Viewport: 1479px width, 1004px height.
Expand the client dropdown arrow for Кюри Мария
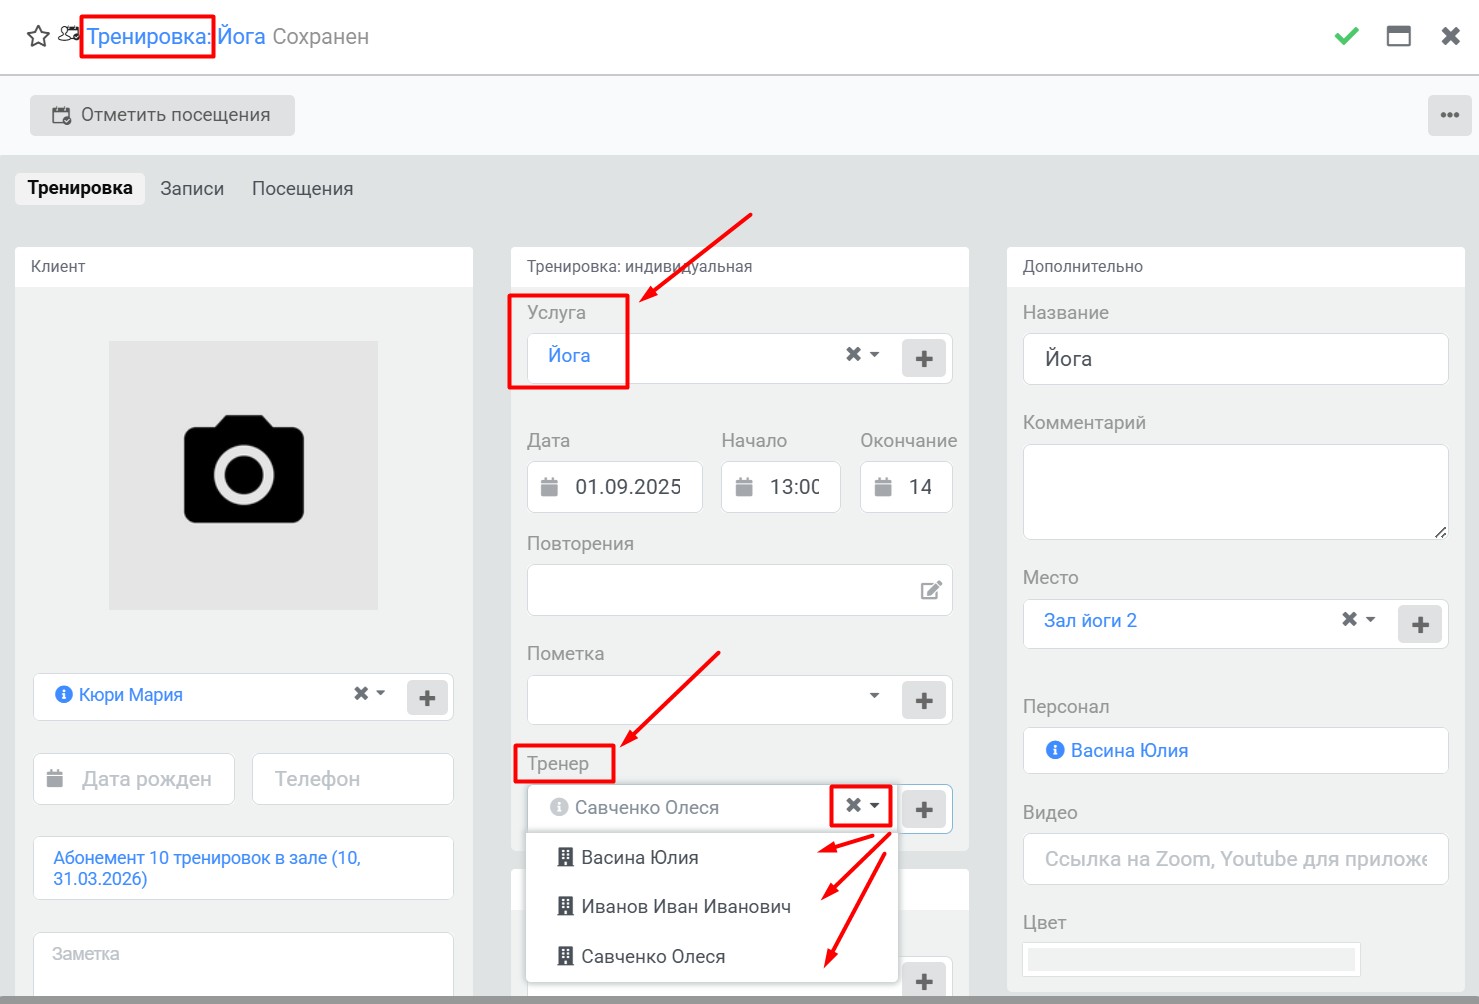[x=380, y=693]
